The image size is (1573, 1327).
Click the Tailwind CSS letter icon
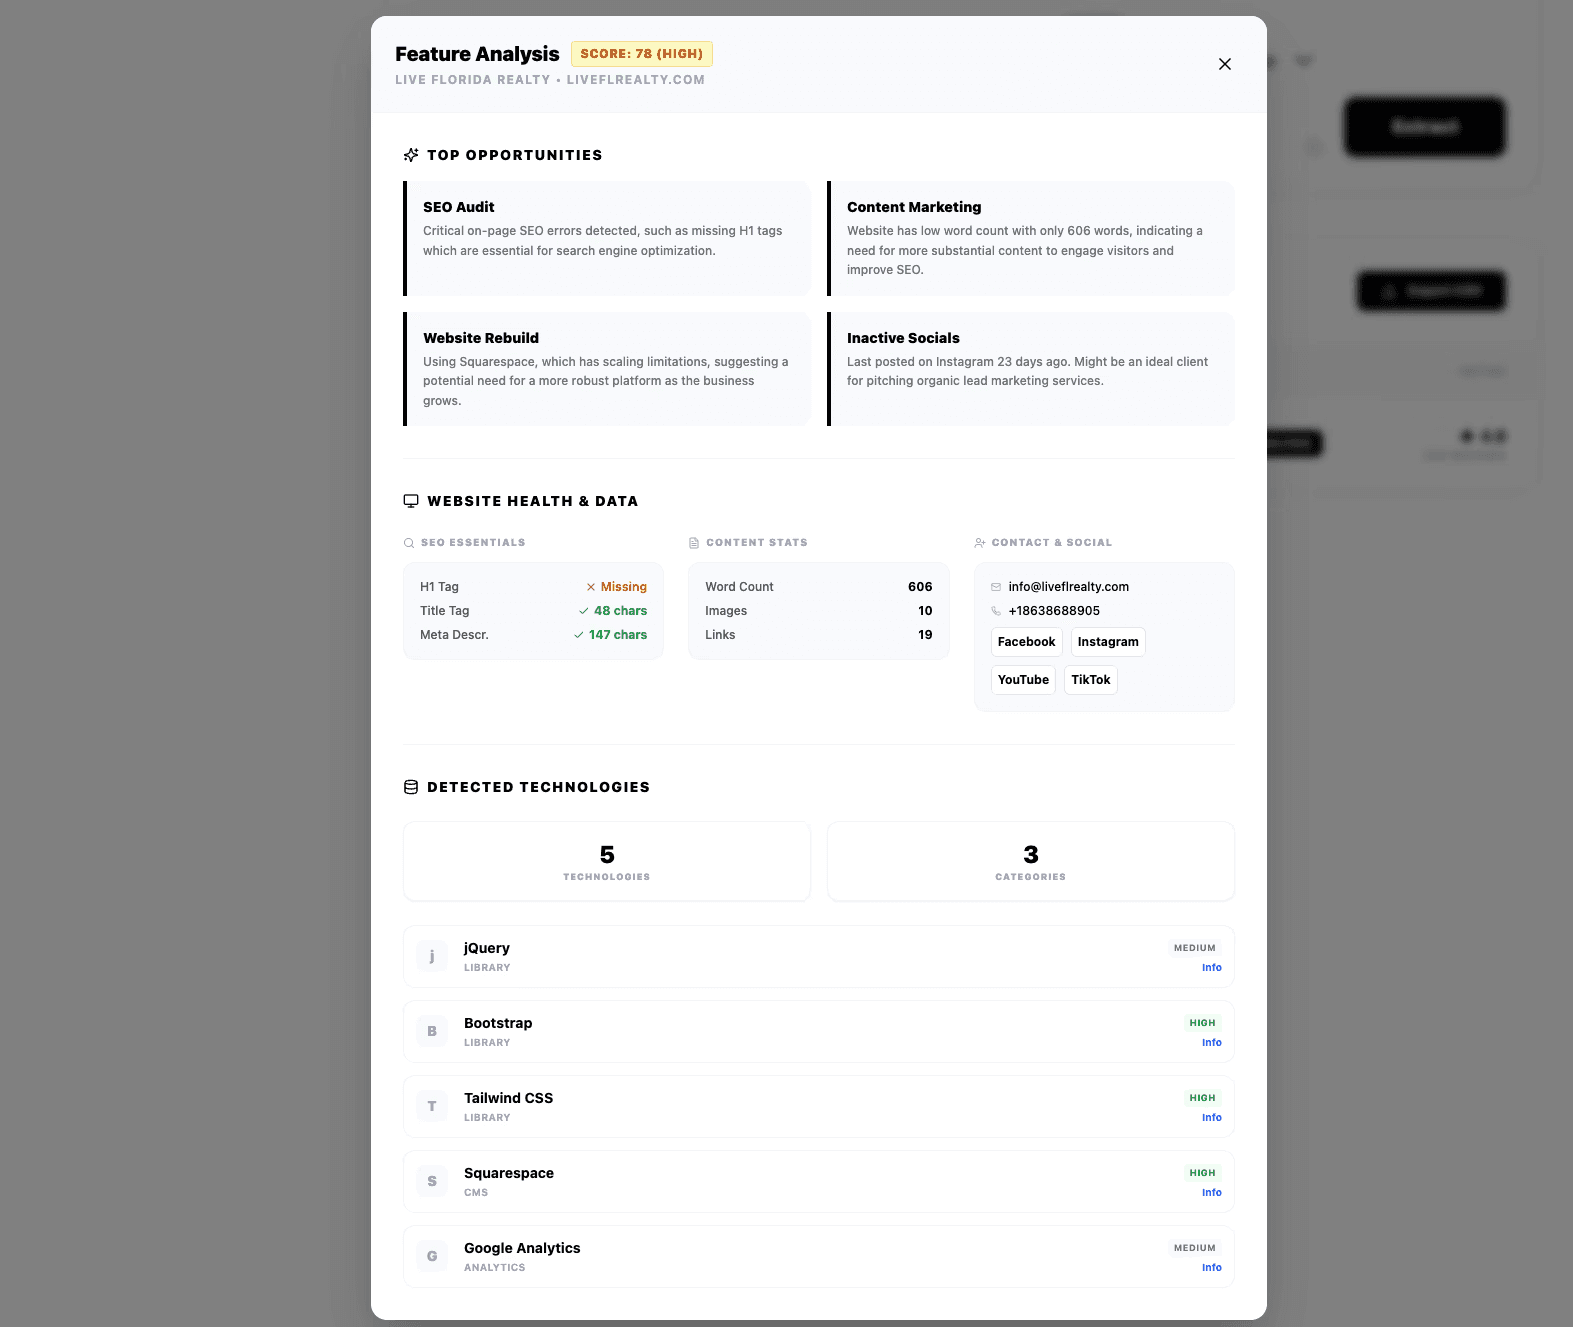(432, 1106)
